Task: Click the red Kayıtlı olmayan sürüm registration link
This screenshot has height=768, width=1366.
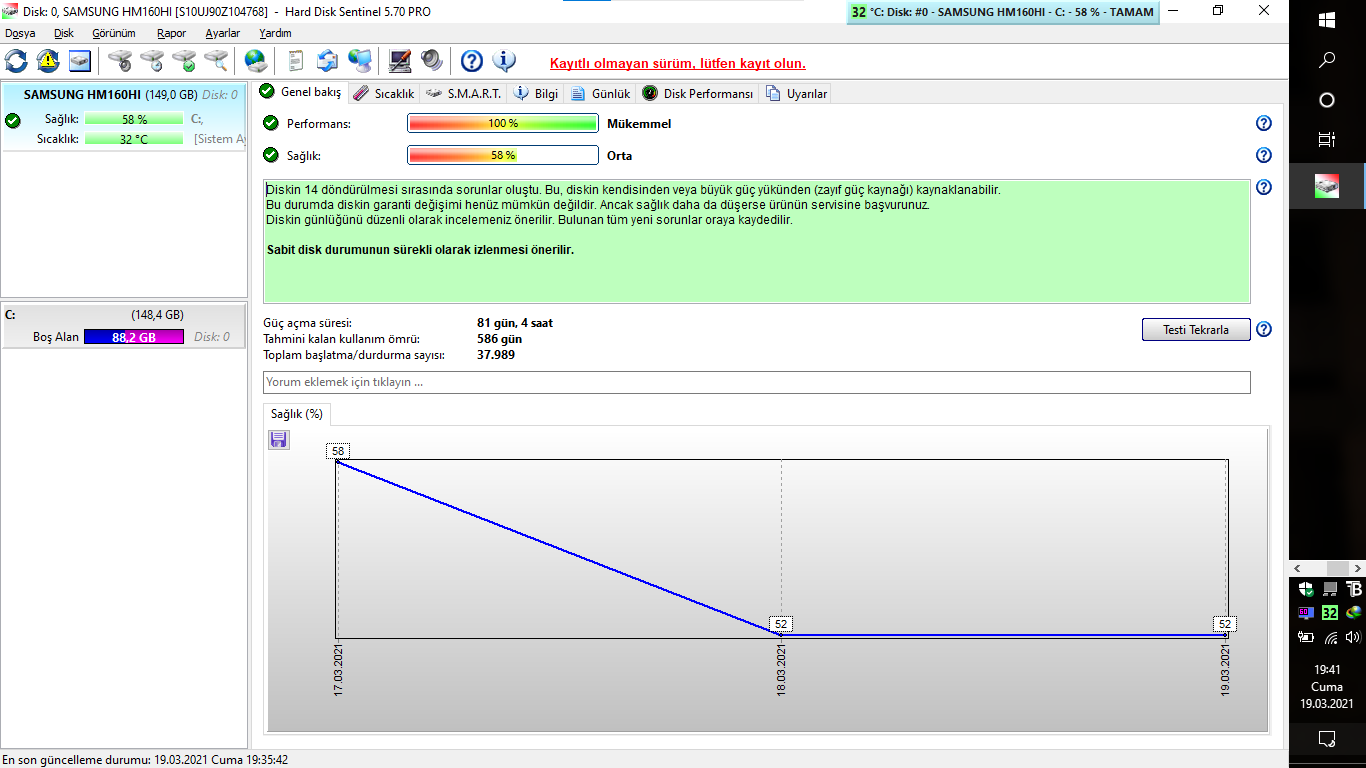Action: (x=678, y=63)
